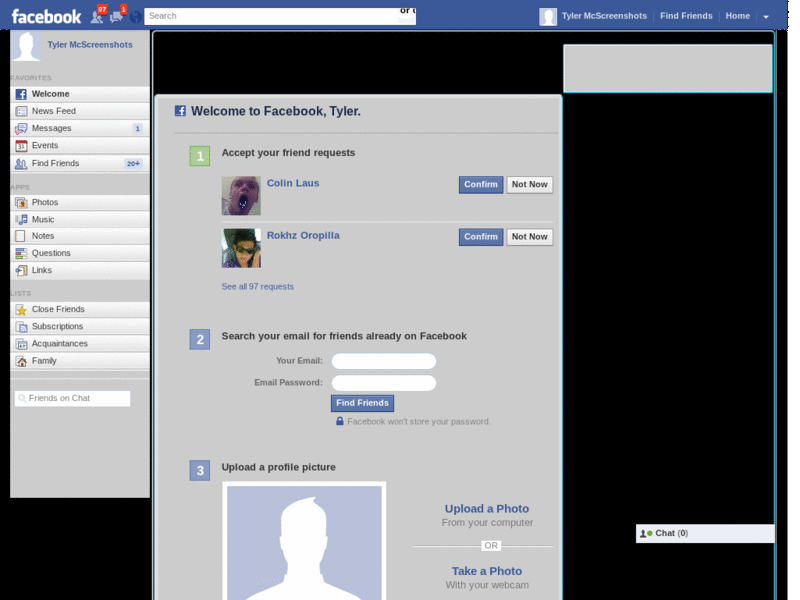Open friend requests from the top bar
Viewport: 800px width, 600px height.
pyautogui.click(x=96, y=18)
